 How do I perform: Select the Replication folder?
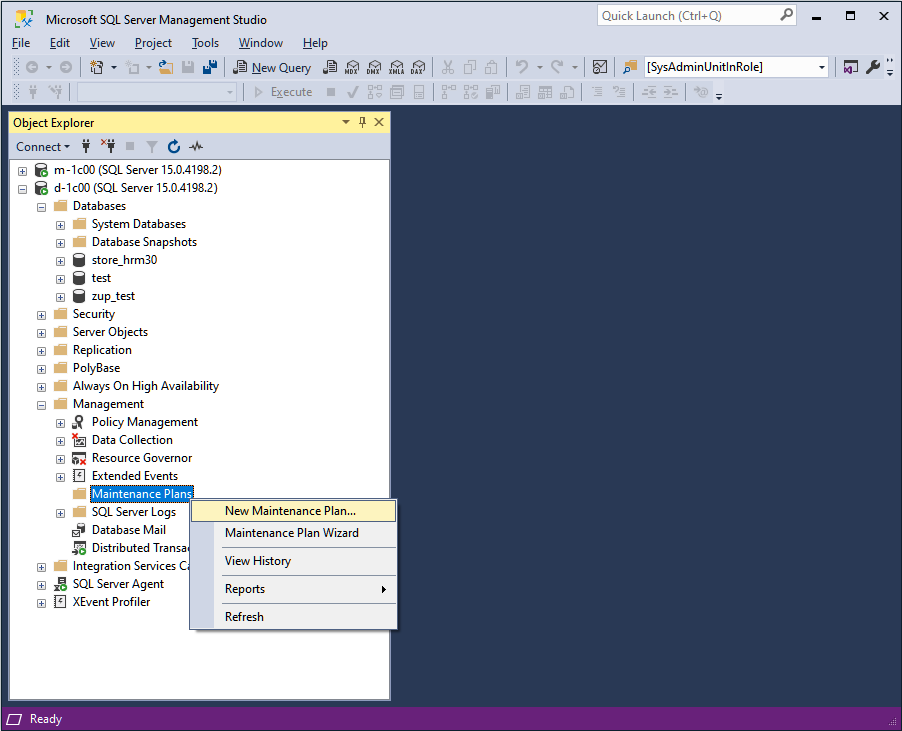(x=102, y=350)
